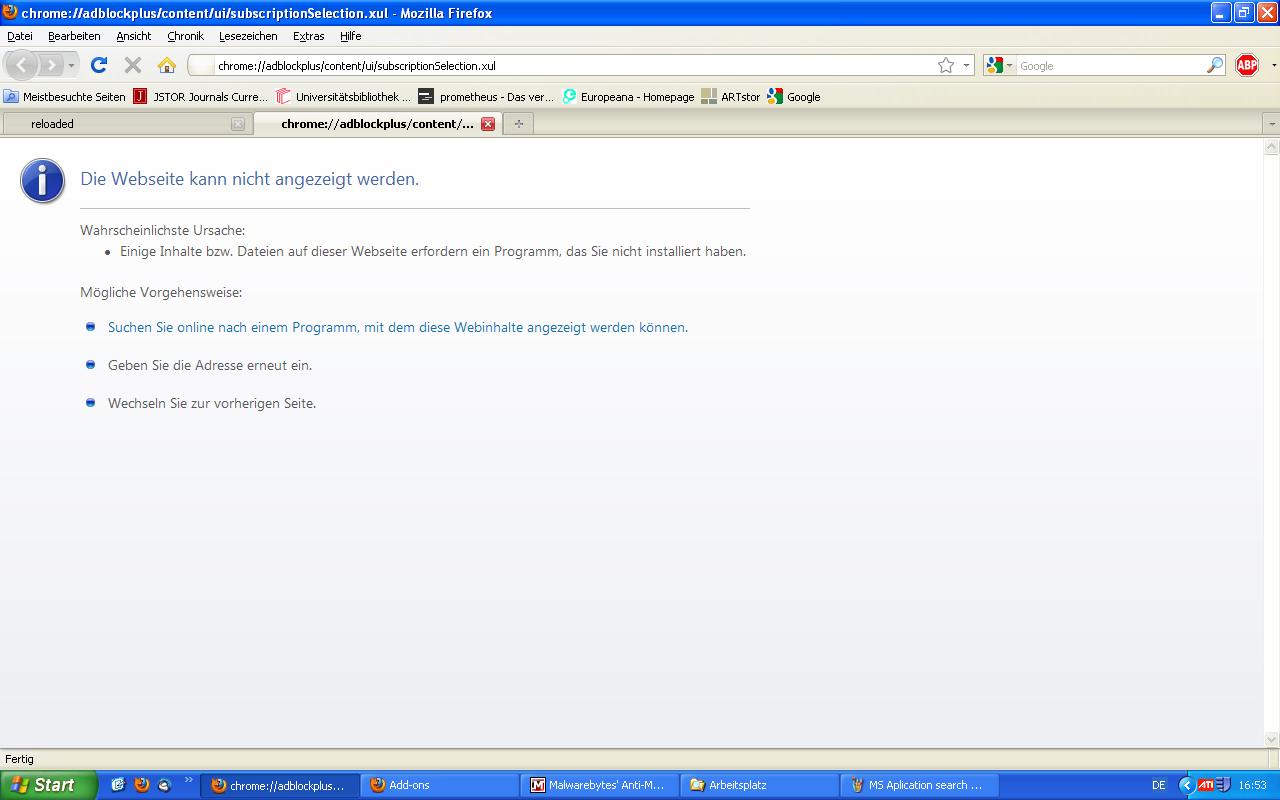Reload the current page

[x=98, y=65]
